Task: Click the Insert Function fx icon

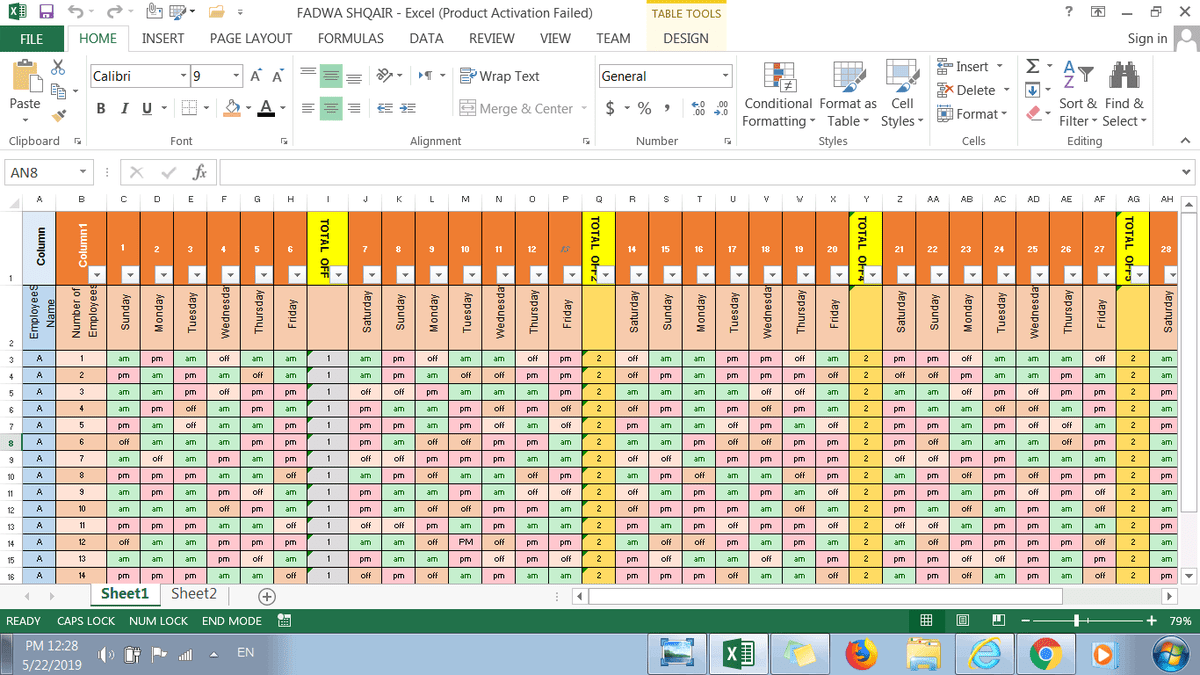Action: click(x=199, y=172)
